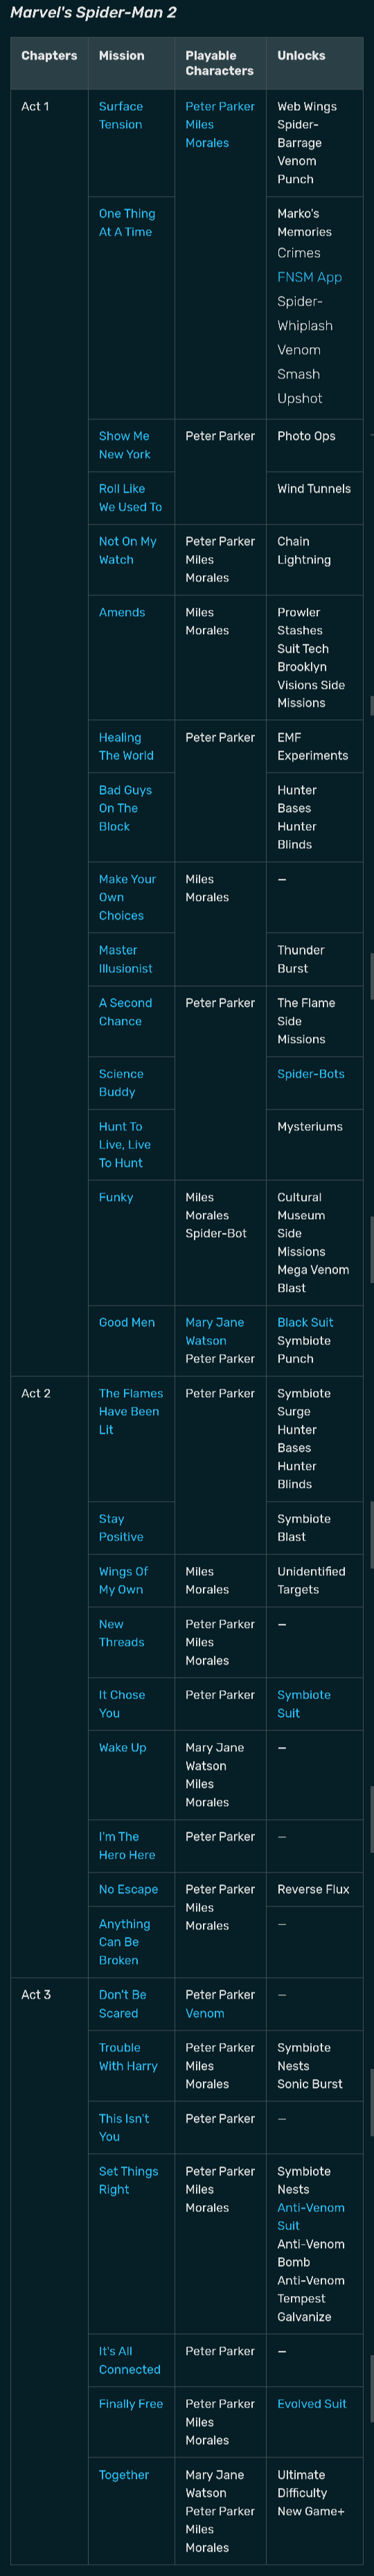Open the Black Suit unlock link
The width and height of the screenshot is (374, 2576).
coord(305,1322)
